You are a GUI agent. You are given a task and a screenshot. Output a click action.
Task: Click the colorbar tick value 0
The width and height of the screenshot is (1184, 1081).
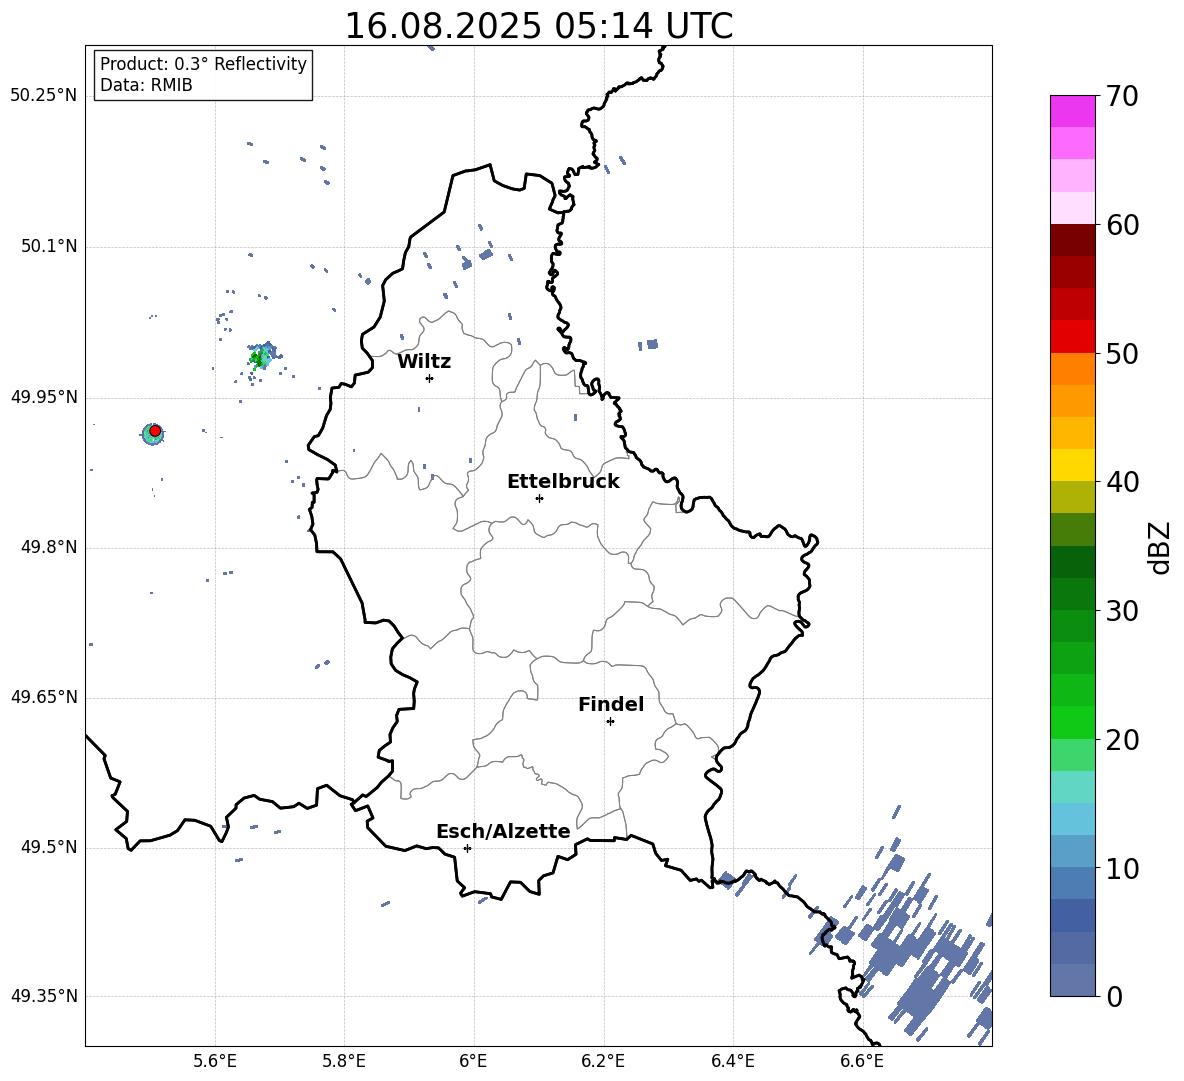pos(1114,996)
